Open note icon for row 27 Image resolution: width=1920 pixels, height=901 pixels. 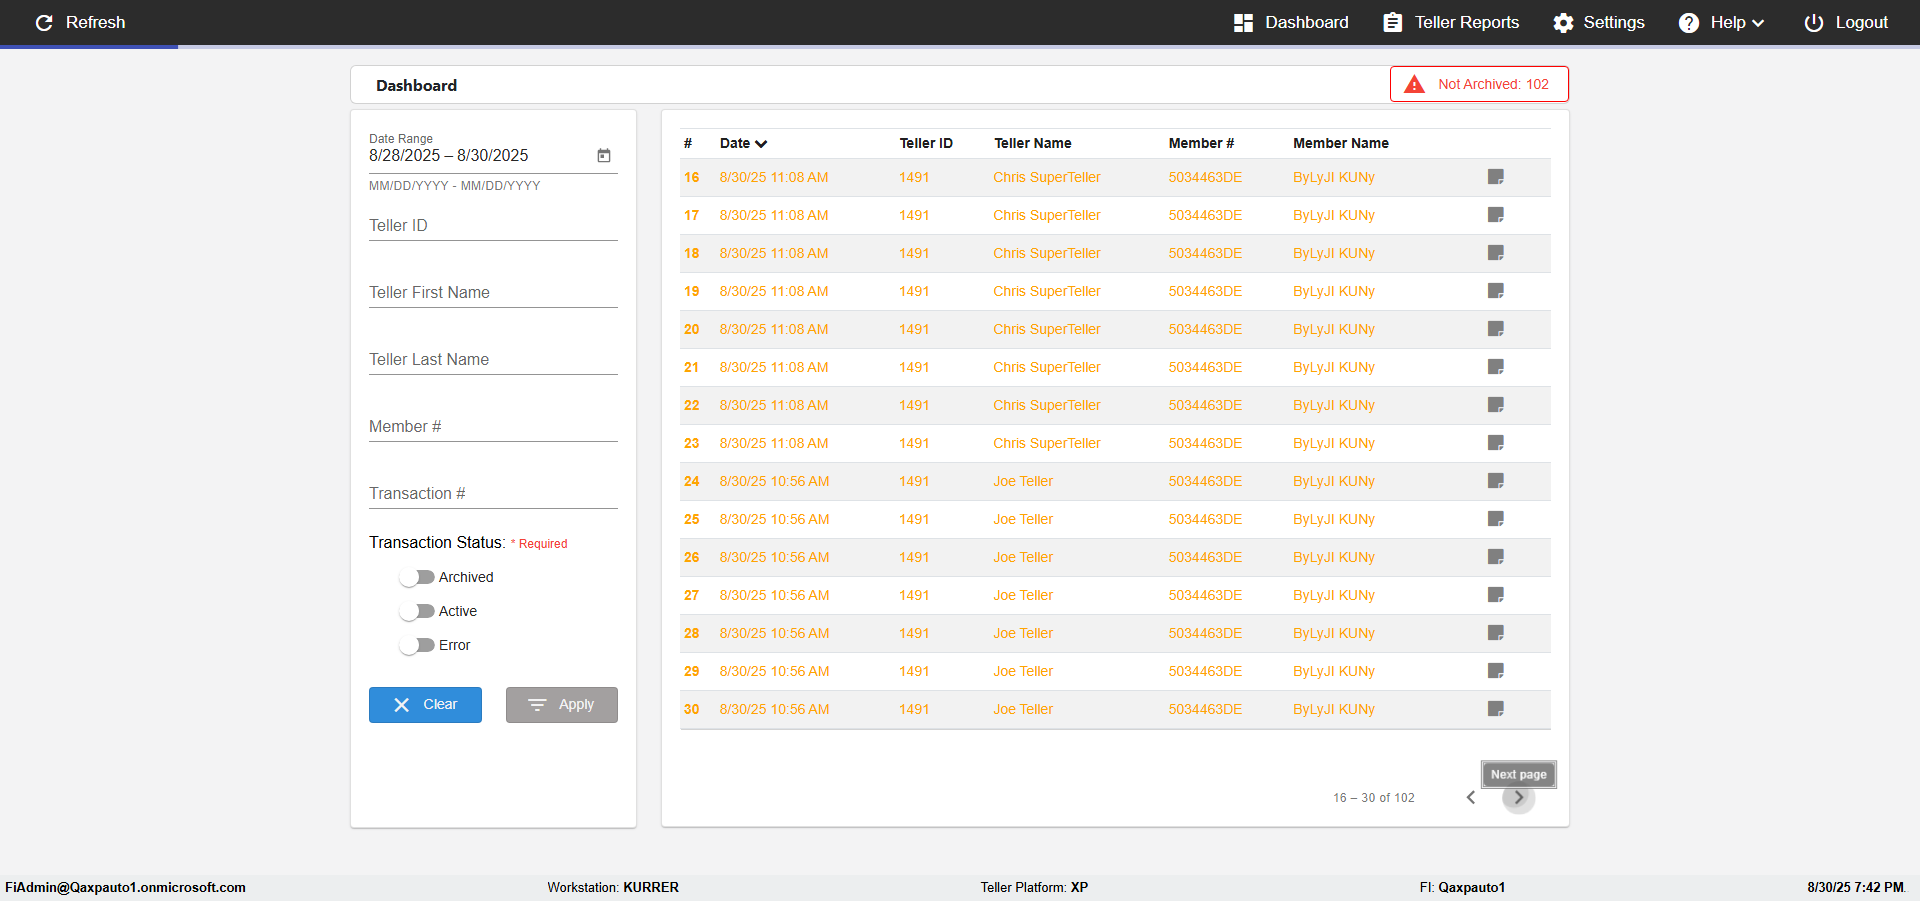1496,595
